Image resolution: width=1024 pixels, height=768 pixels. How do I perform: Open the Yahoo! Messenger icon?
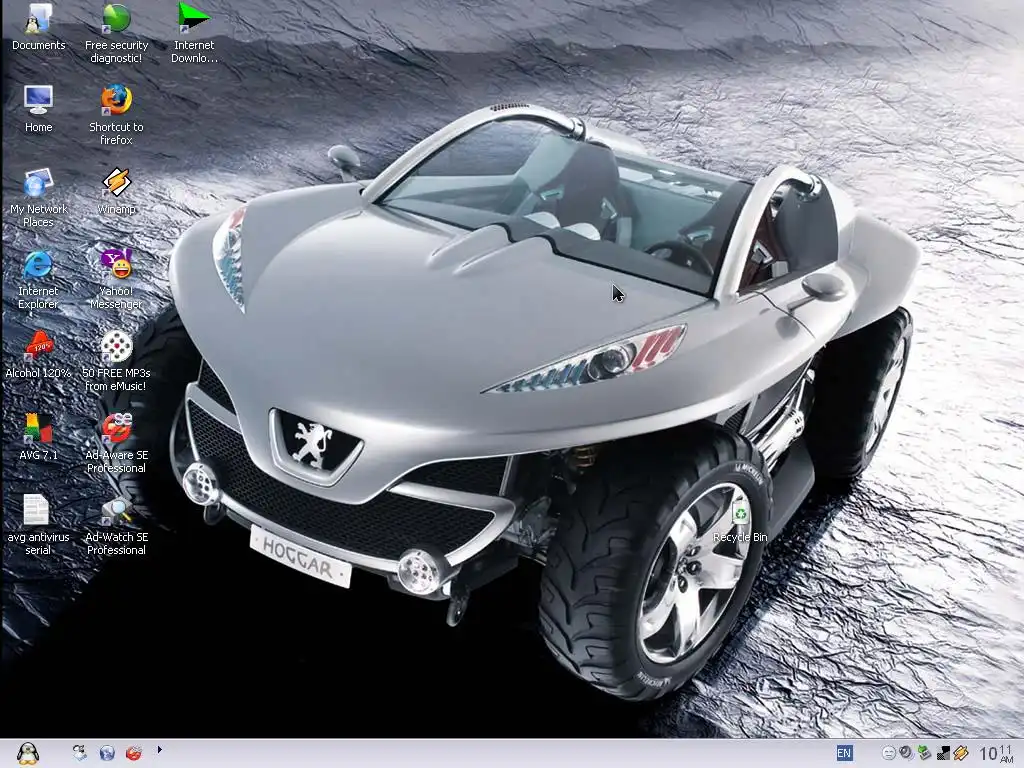[x=116, y=280]
